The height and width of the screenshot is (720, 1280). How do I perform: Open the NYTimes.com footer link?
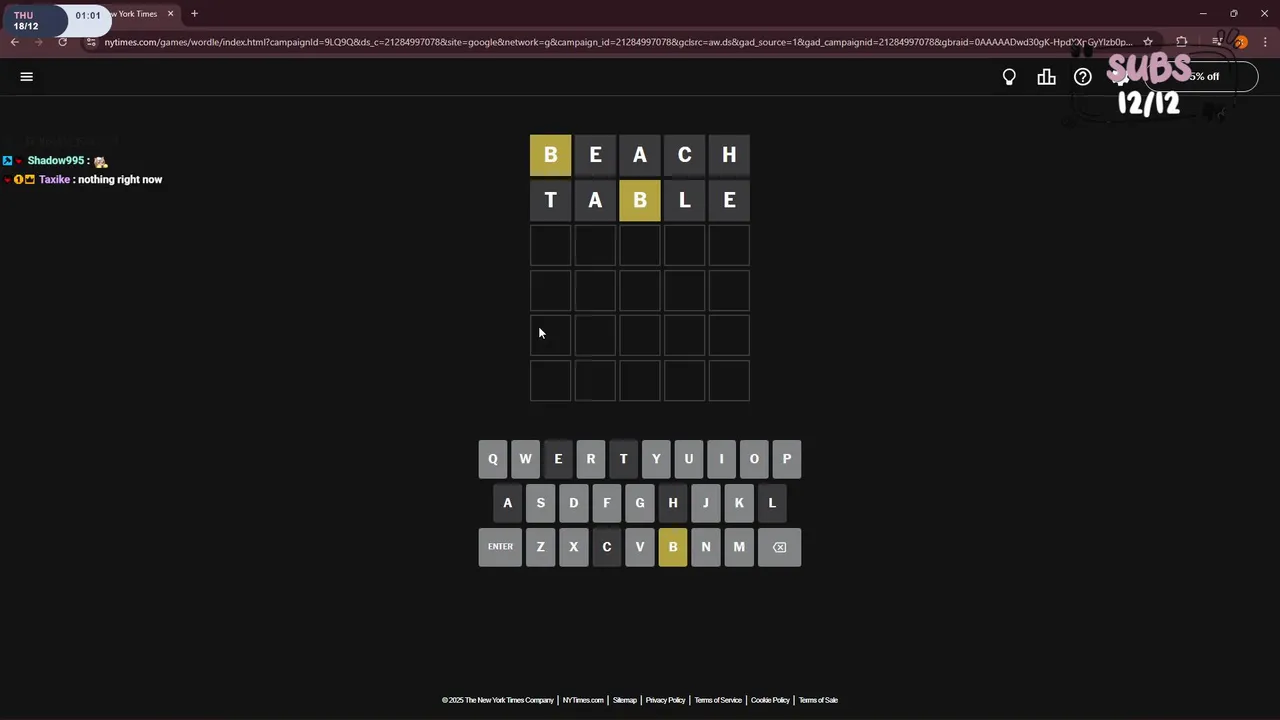(583, 700)
